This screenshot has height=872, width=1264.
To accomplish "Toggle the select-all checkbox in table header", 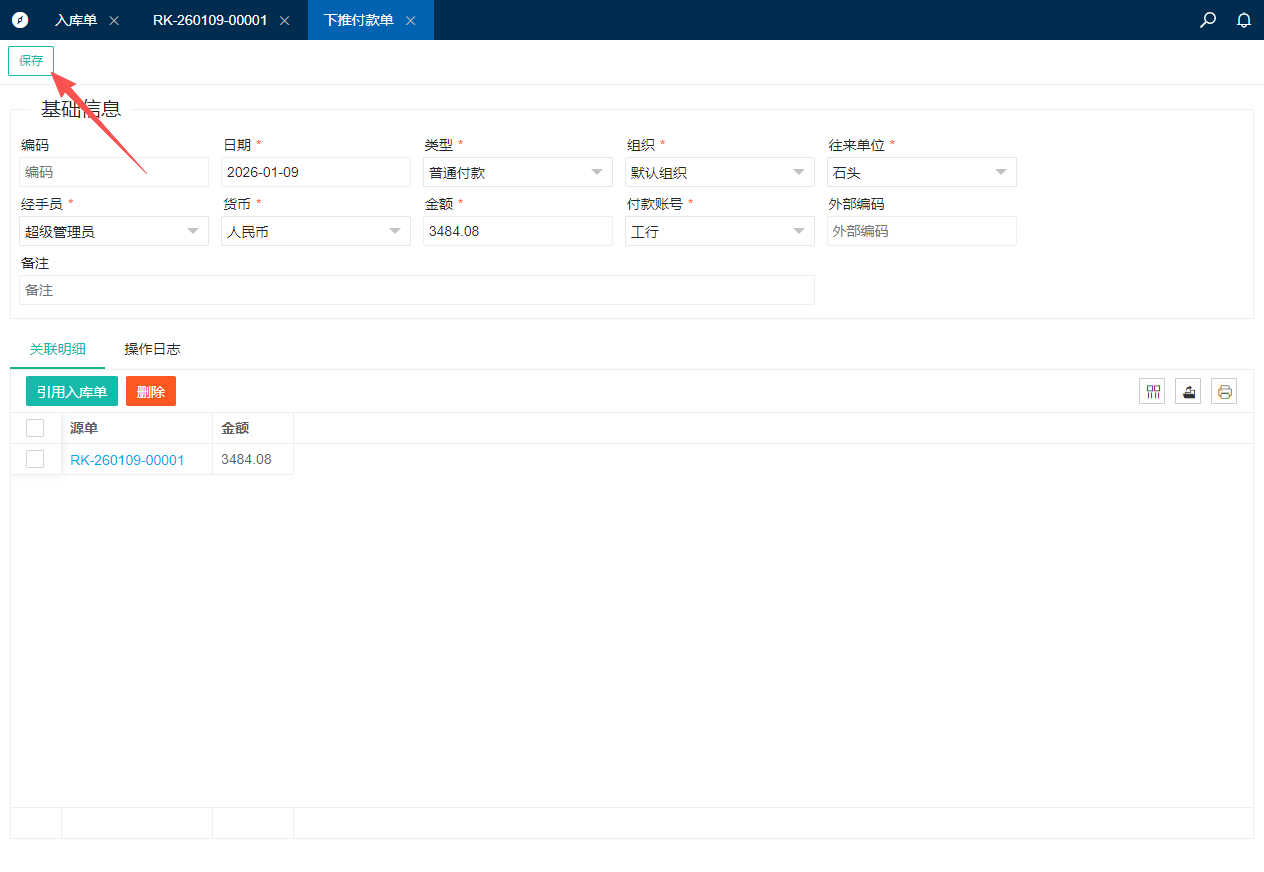I will (x=35, y=428).
